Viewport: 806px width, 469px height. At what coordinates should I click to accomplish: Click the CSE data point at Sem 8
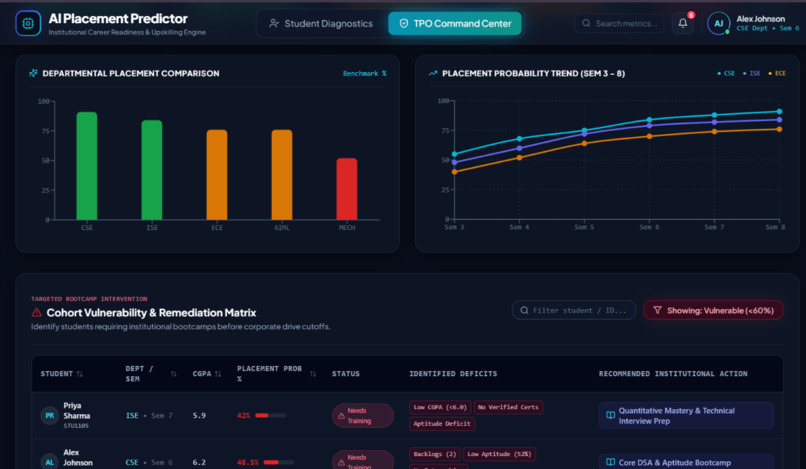click(779, 112)
